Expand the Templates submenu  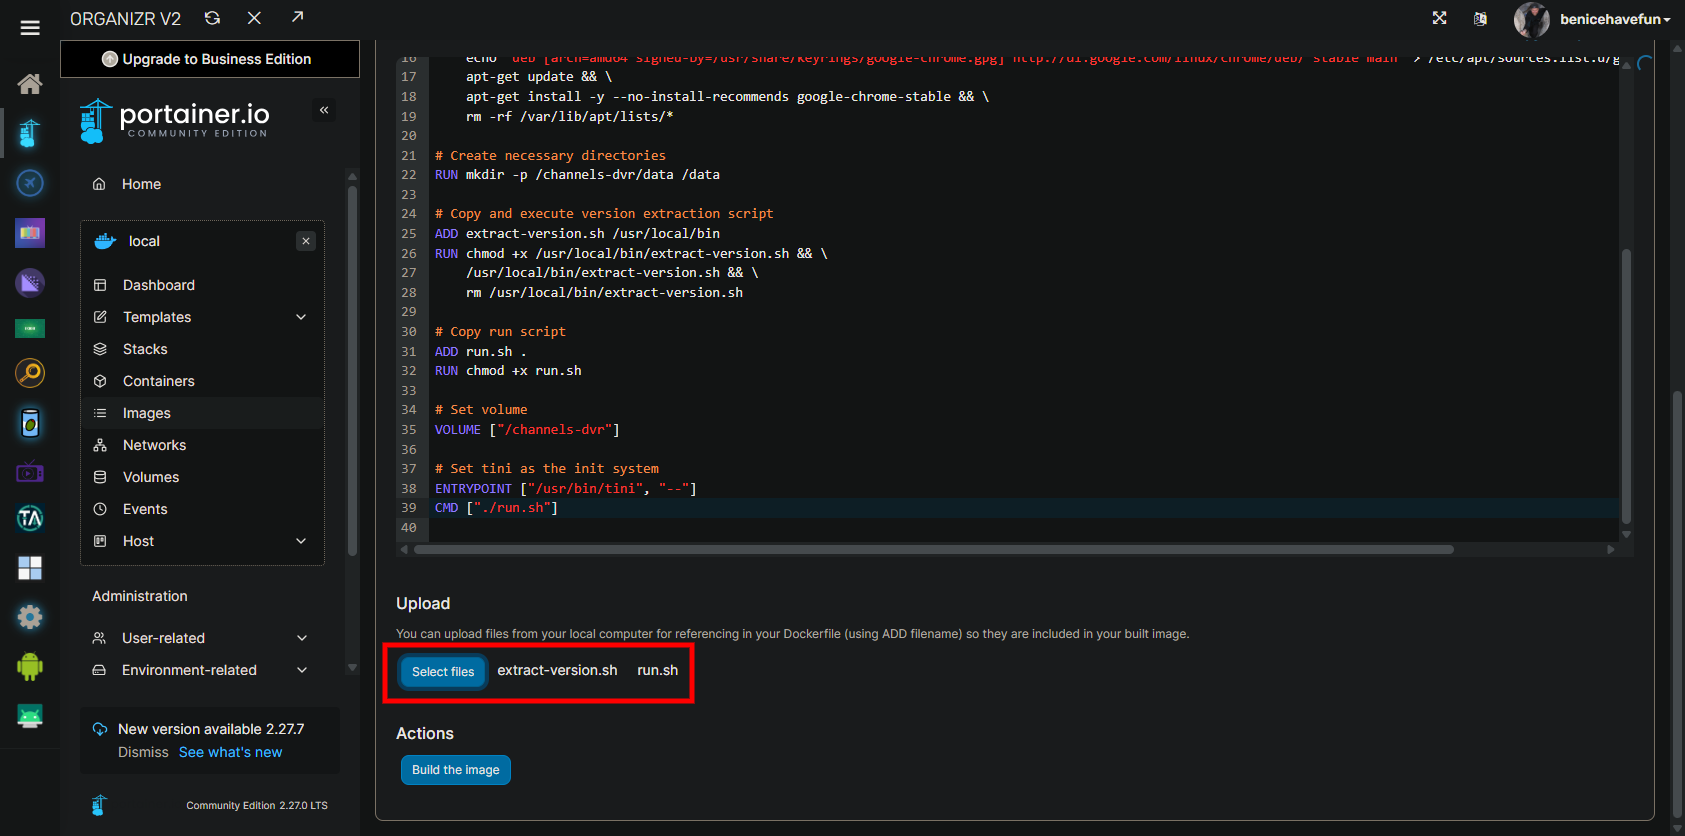301,317
